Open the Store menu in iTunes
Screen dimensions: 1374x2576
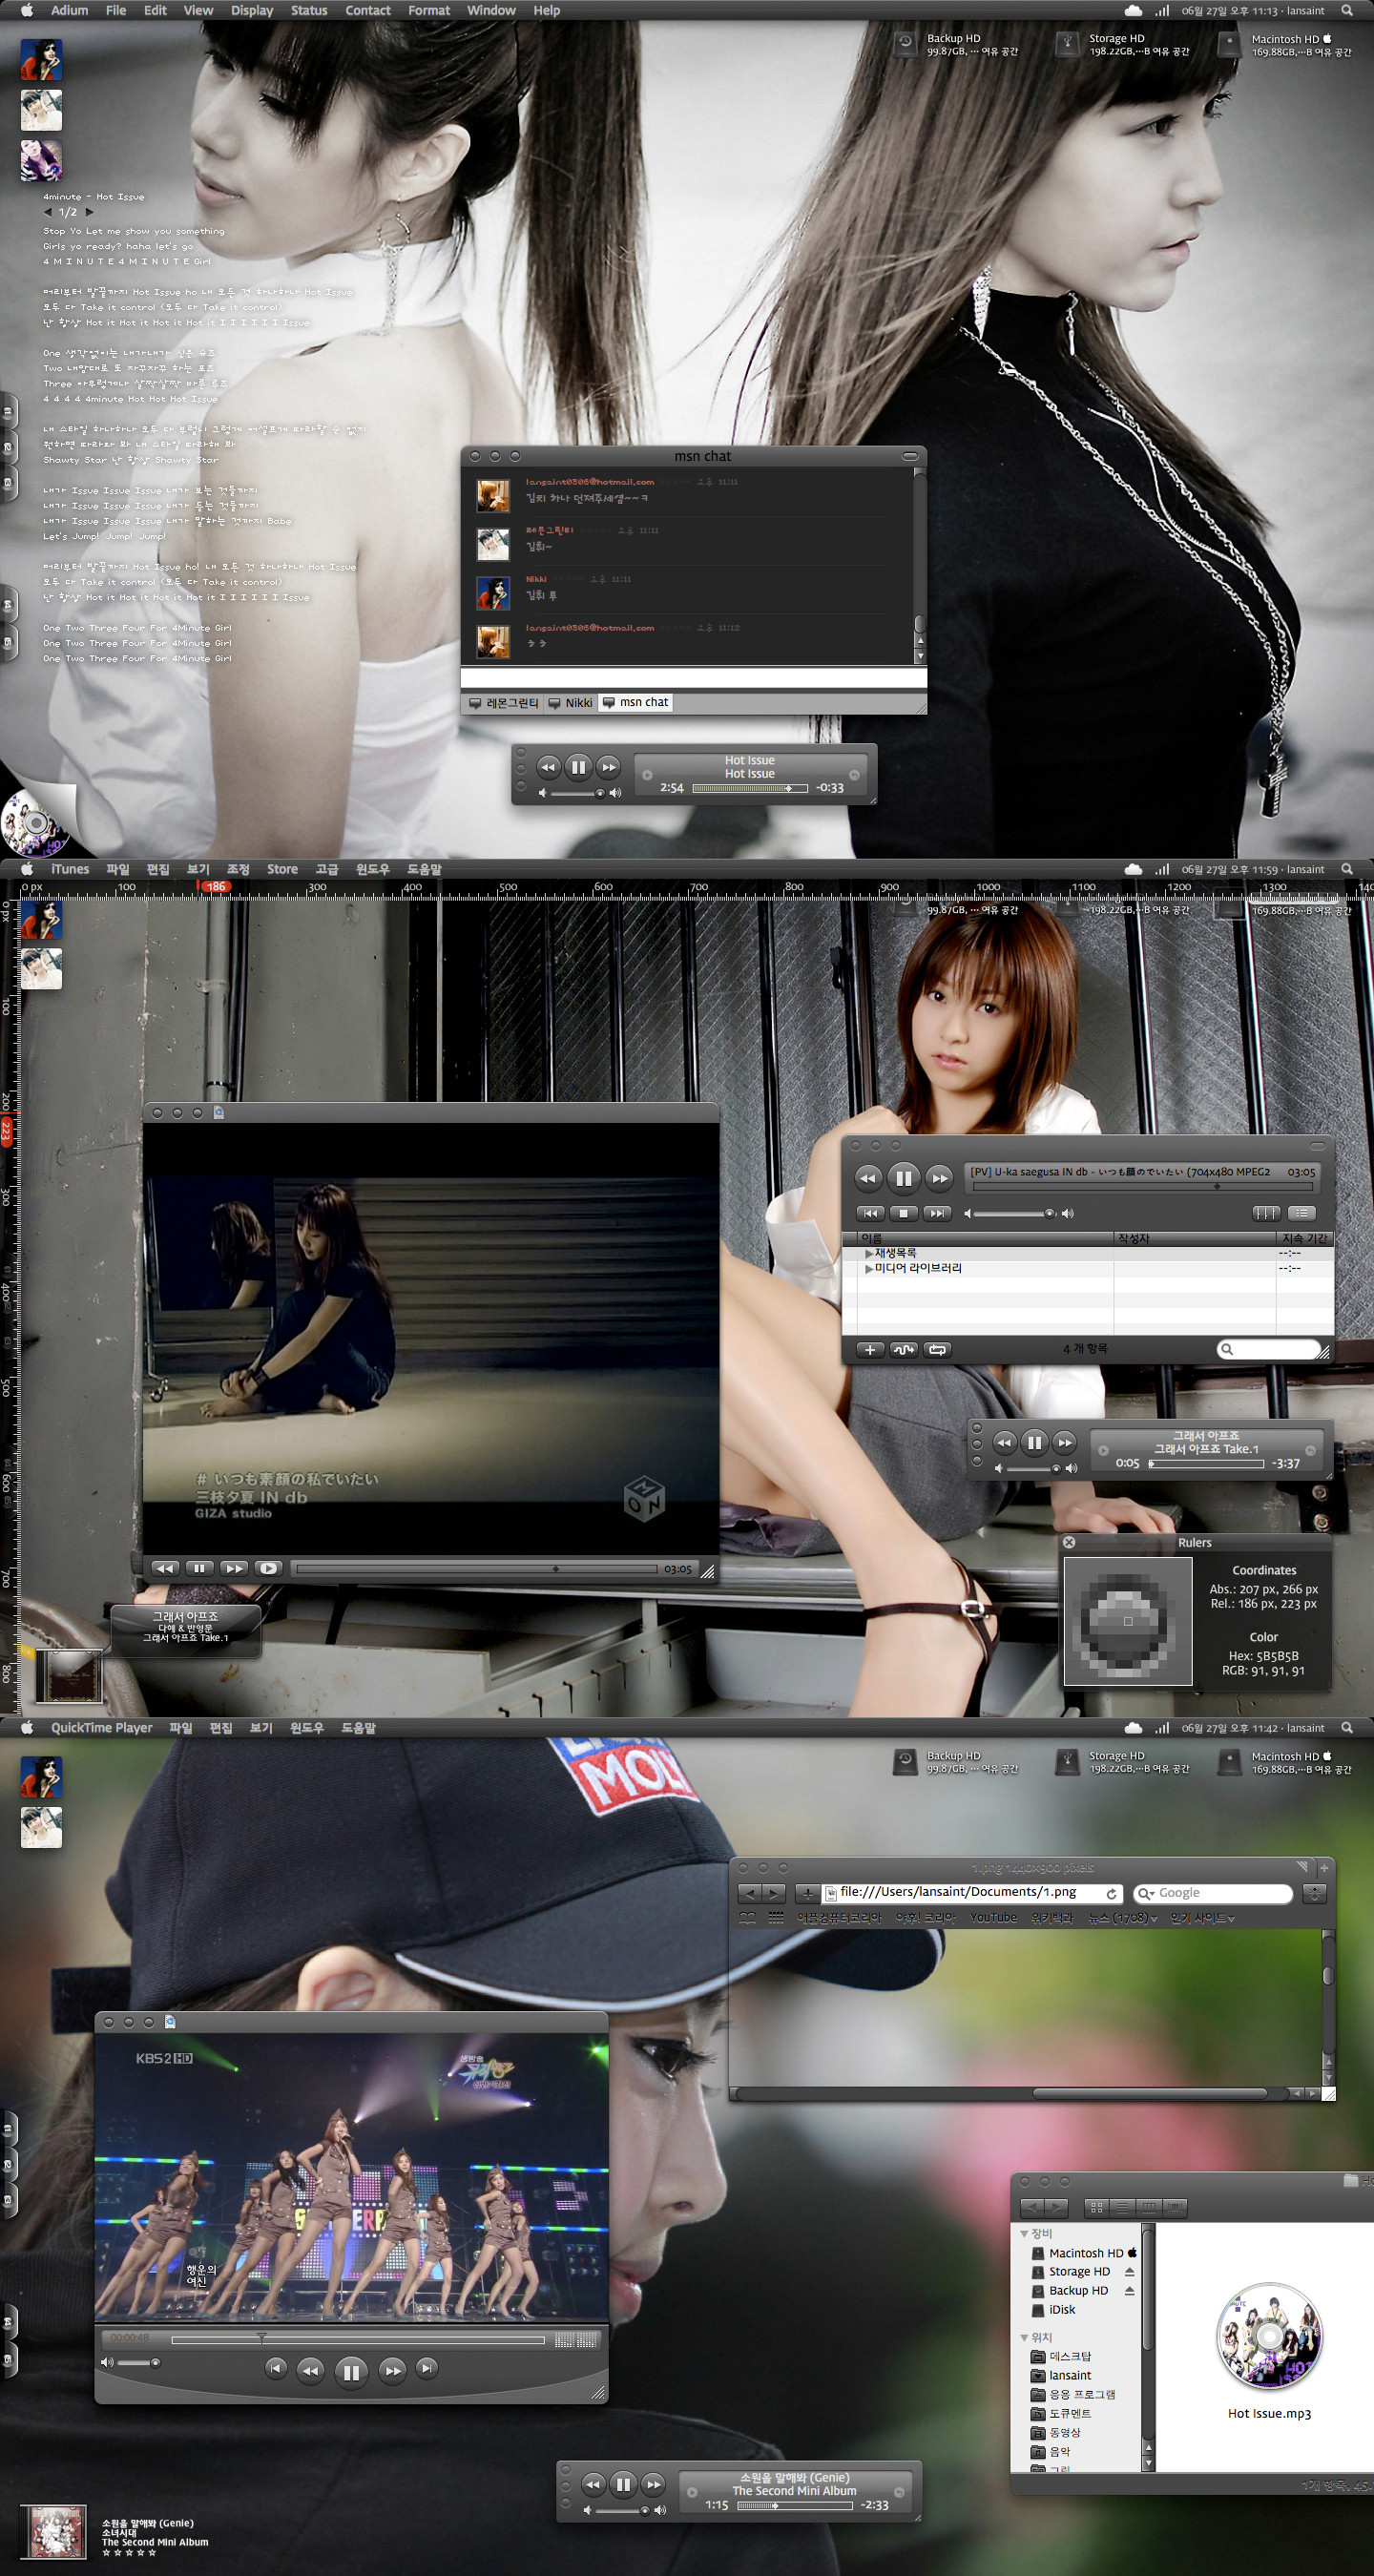click(x=282, y=869)
